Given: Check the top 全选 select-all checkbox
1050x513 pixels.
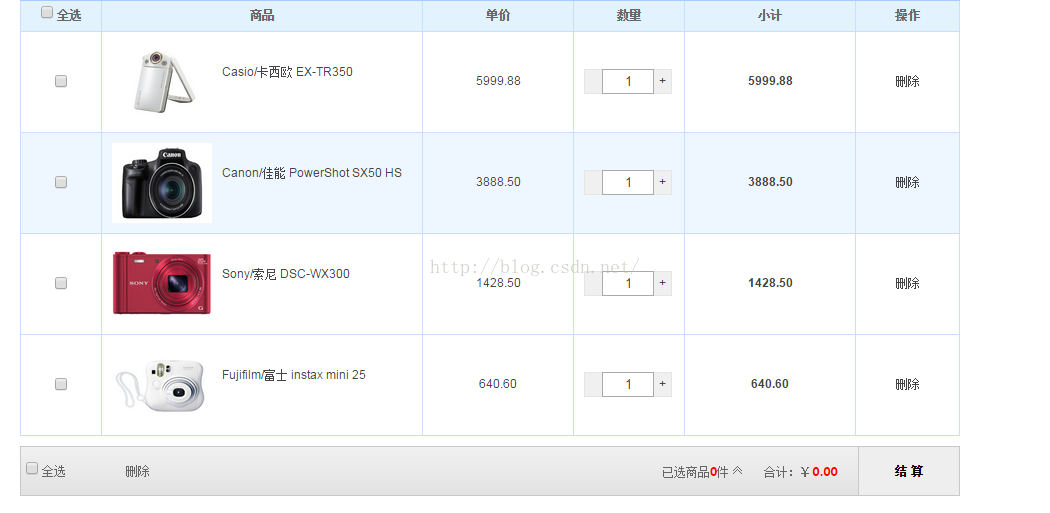Looking at the screenshot, I should click(x=47, y=12).
